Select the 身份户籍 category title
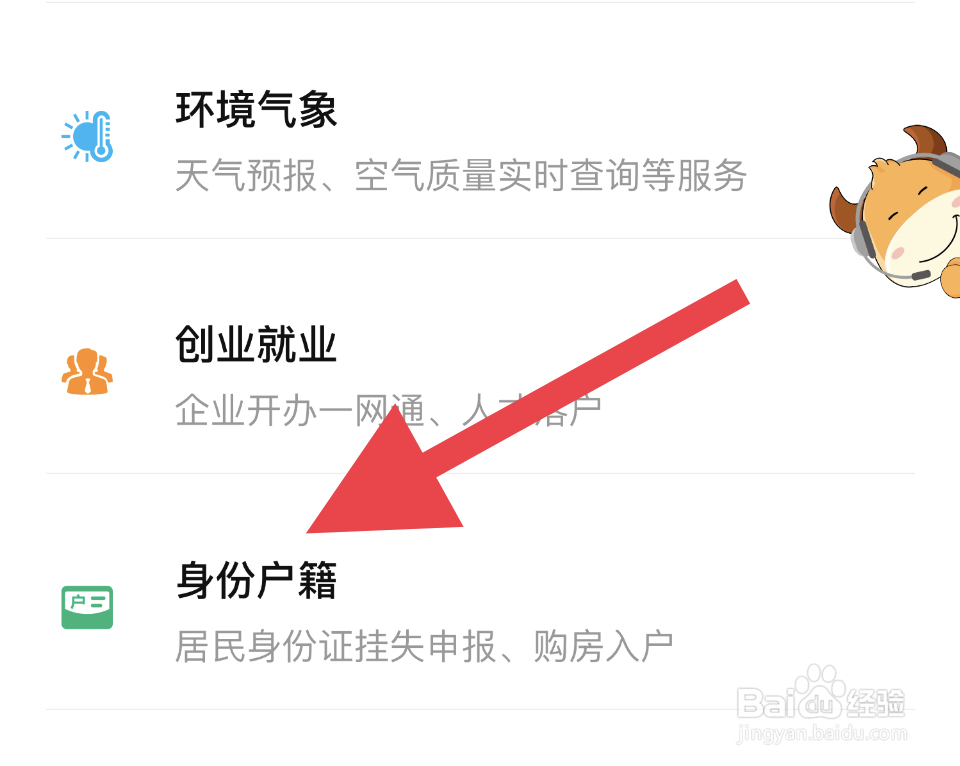This screenshot has width=960, height=766. coord(256,580)
